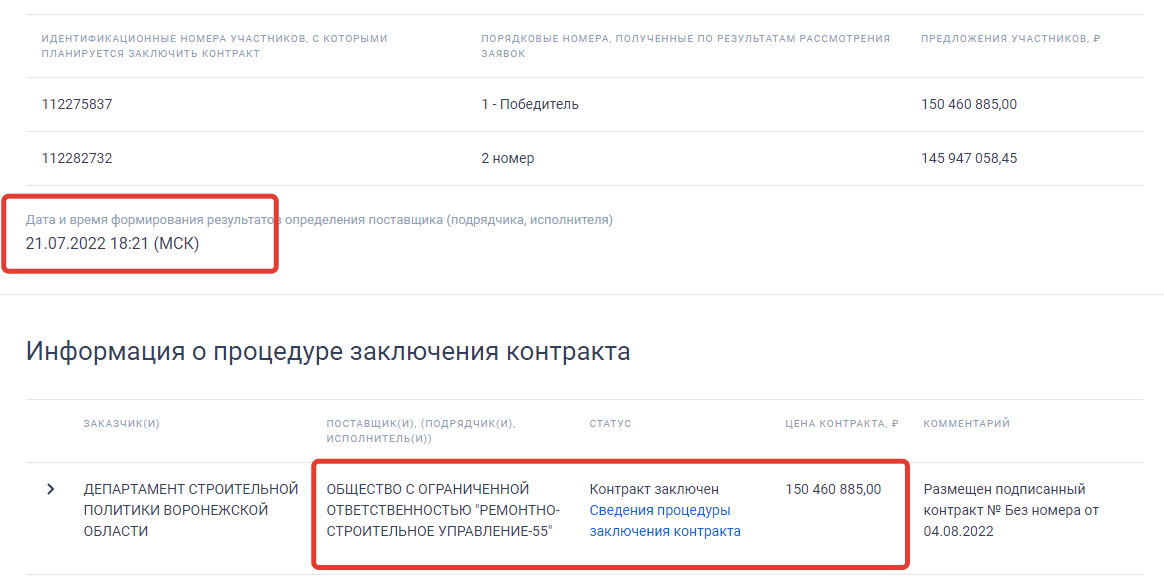Image resolution: width=1164 pixels, height=586 pixels.
Task: Click the ПОСТАВЩИК(И) column header
Action: click(x=420, y=431)
